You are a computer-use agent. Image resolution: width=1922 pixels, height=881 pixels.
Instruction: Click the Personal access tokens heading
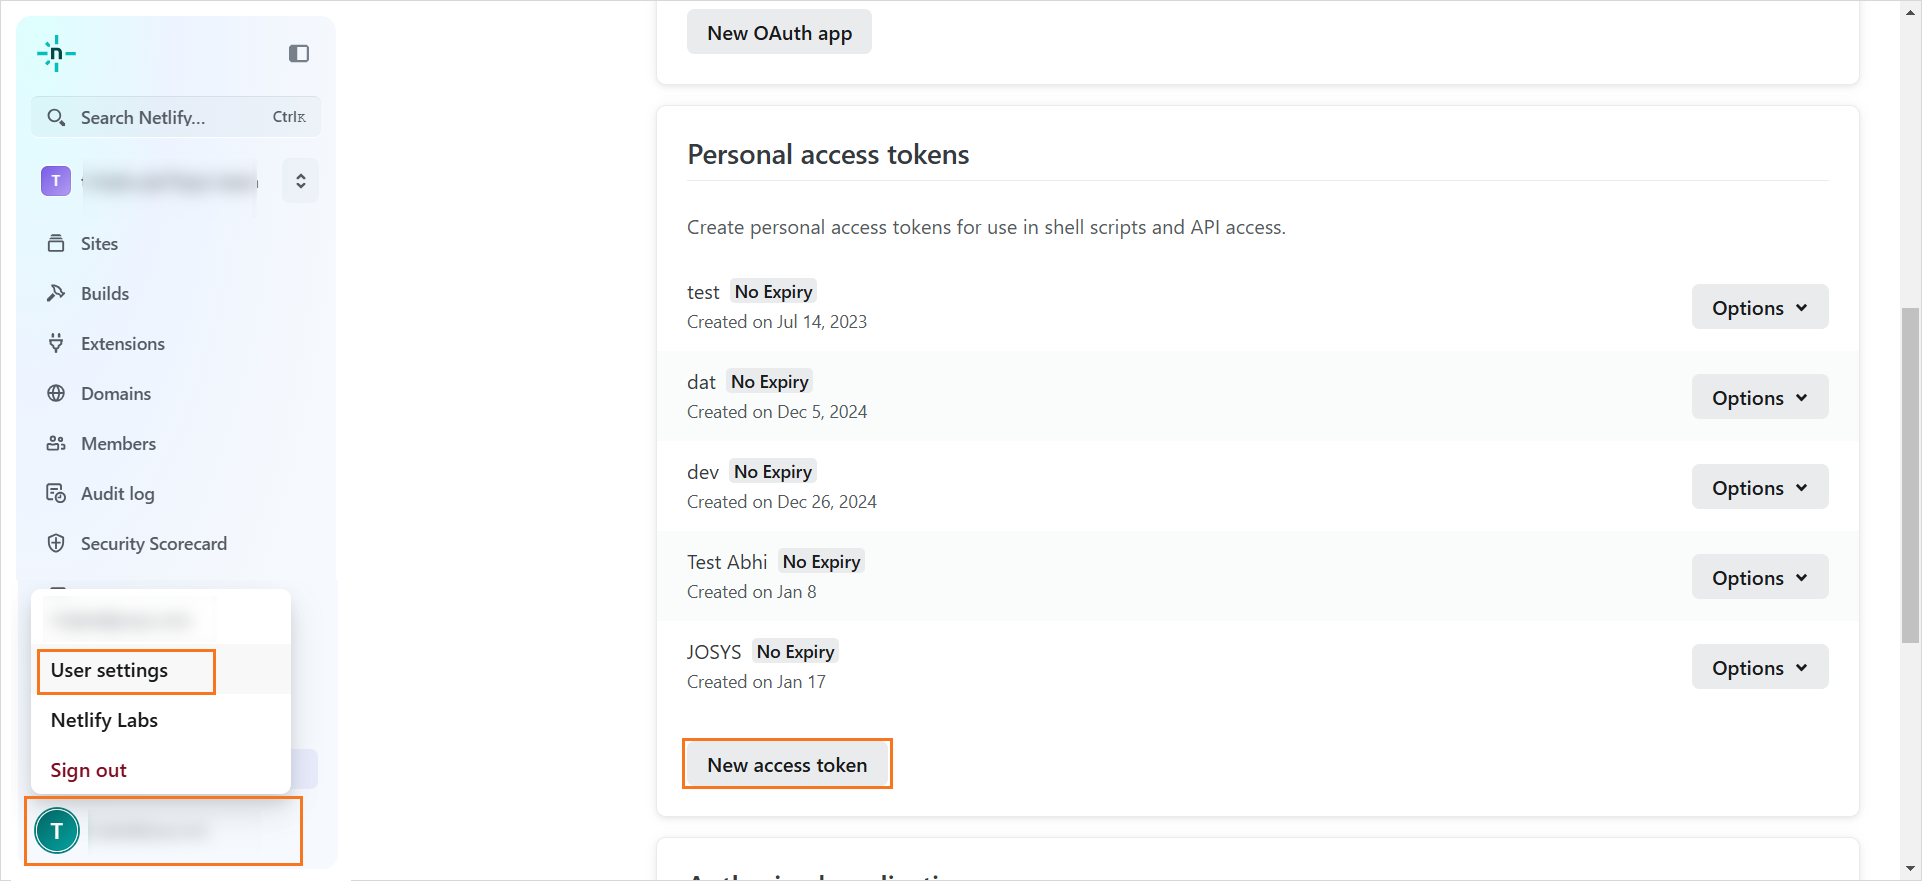[828, 154]
